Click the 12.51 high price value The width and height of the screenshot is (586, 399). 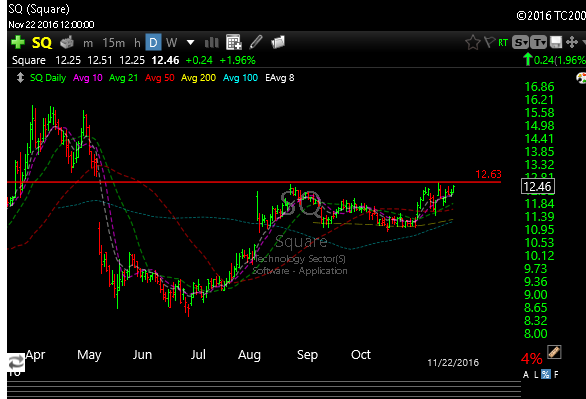coord(99,60)
